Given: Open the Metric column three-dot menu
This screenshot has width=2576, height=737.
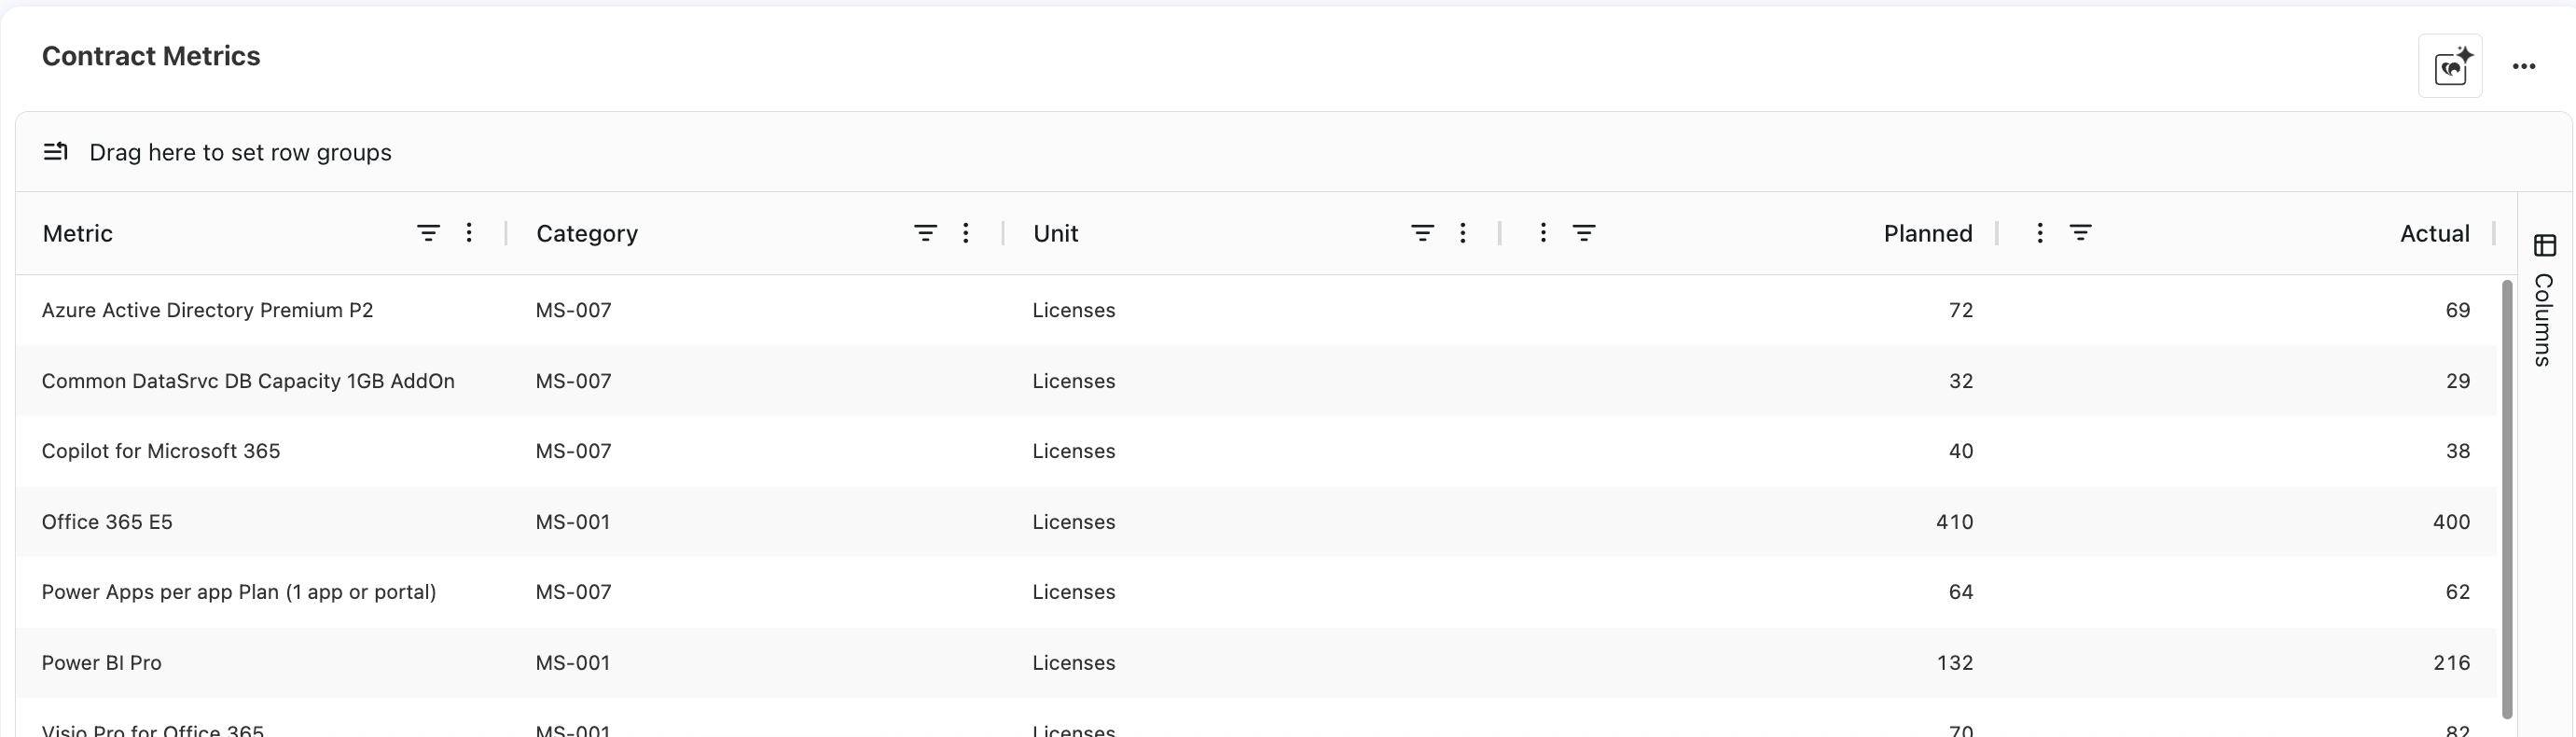Looking at the screenshot, I should [469, 233].
